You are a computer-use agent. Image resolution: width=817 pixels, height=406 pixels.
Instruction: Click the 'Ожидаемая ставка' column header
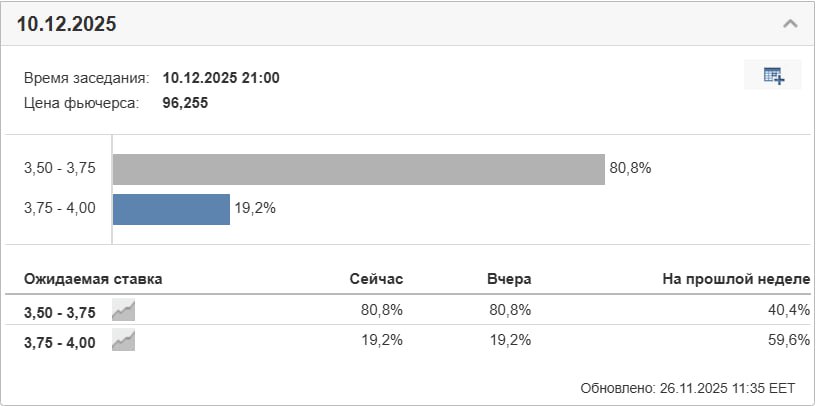[x=93, y=279]
